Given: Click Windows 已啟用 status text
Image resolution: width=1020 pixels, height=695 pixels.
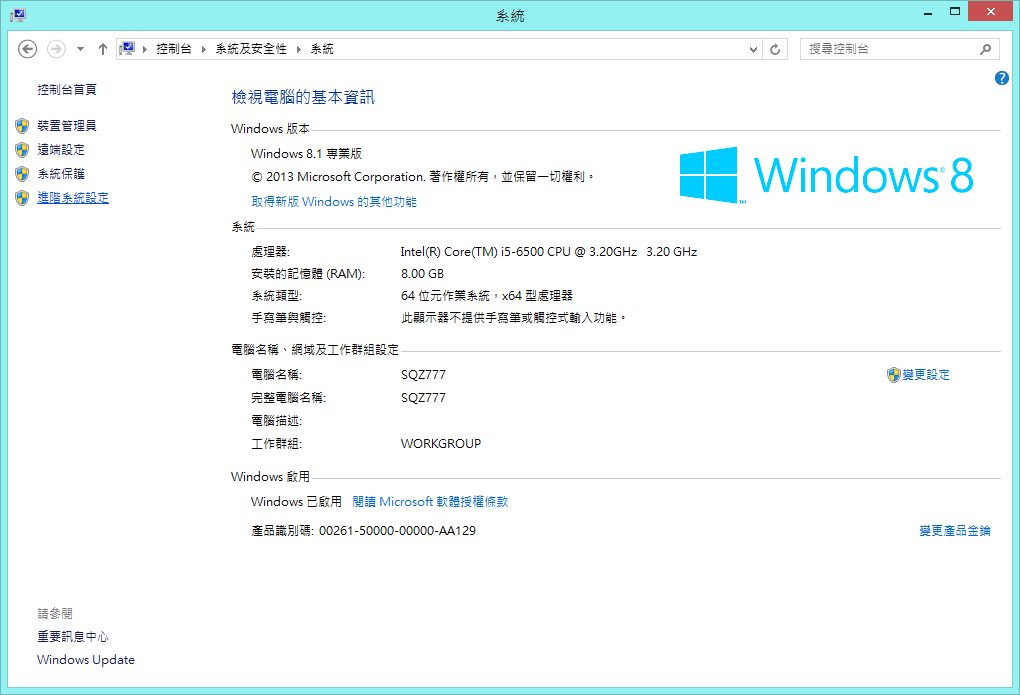Looking at the screenshot, I should click(296, 502).
